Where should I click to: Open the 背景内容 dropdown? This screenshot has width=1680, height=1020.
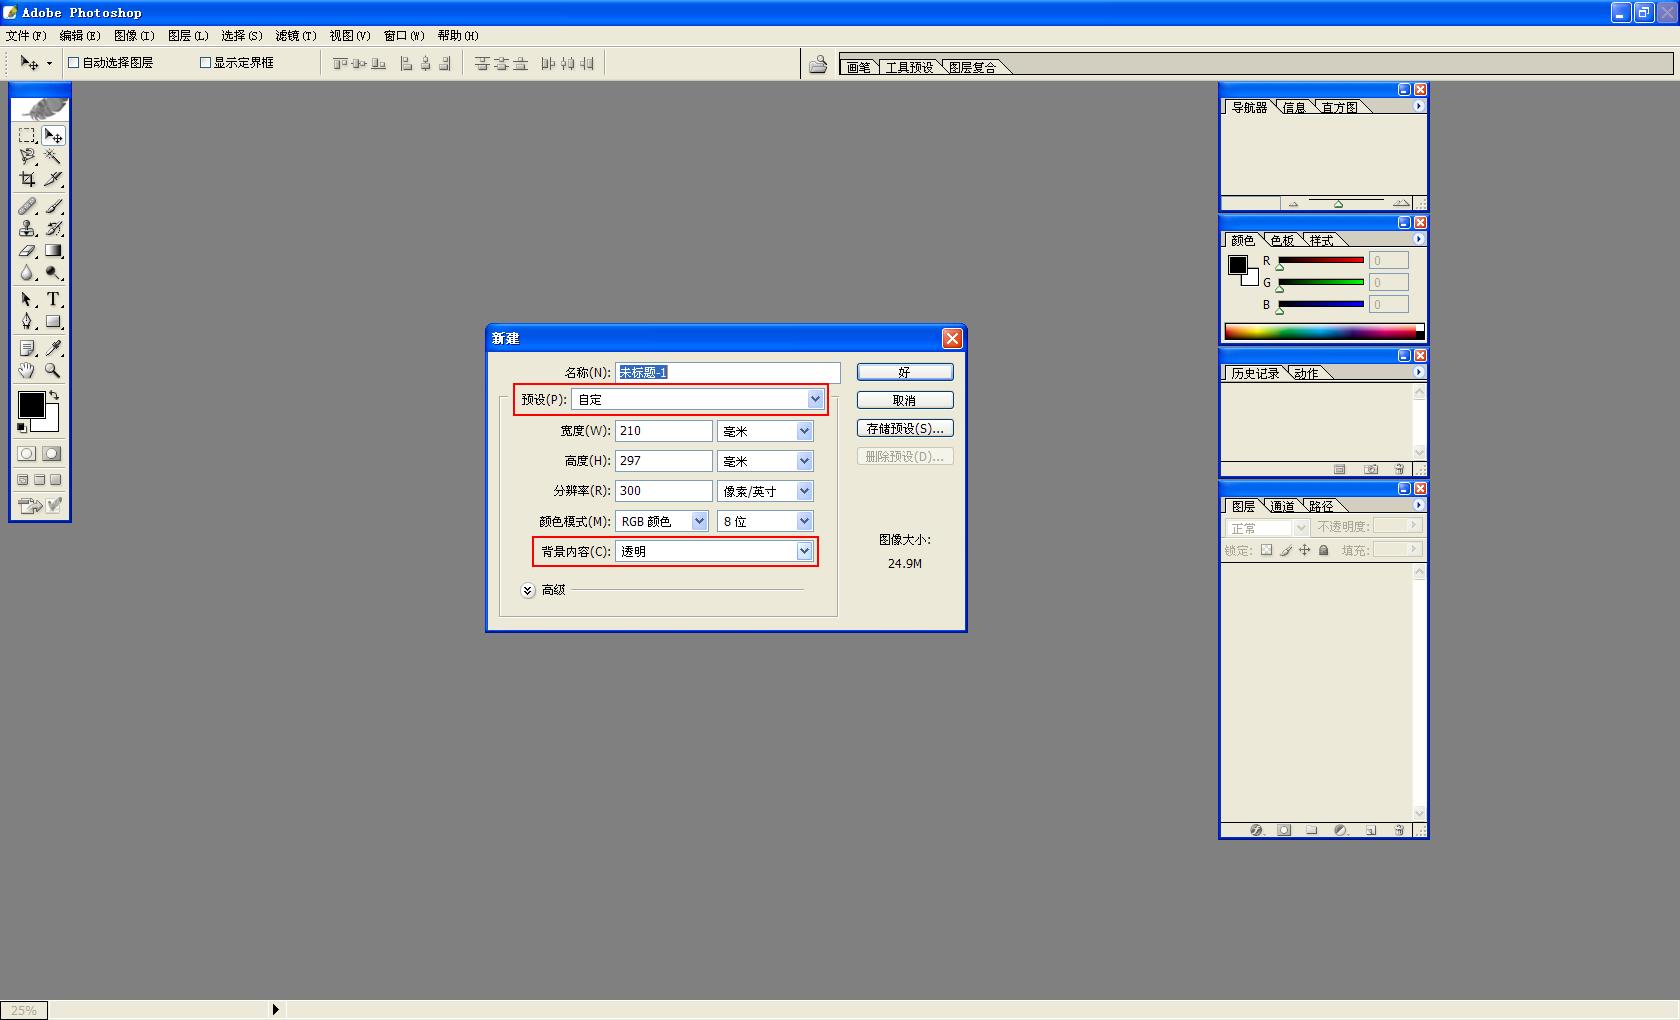pos(803,551)
